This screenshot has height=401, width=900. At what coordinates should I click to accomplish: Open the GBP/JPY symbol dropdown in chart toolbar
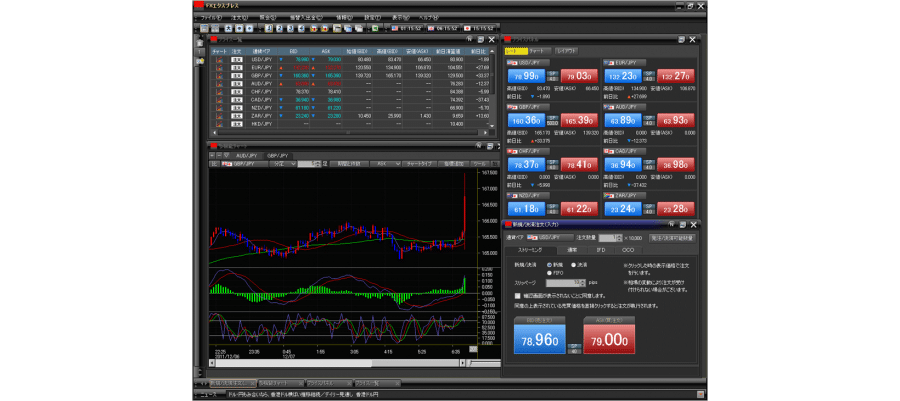pos(245,163)
